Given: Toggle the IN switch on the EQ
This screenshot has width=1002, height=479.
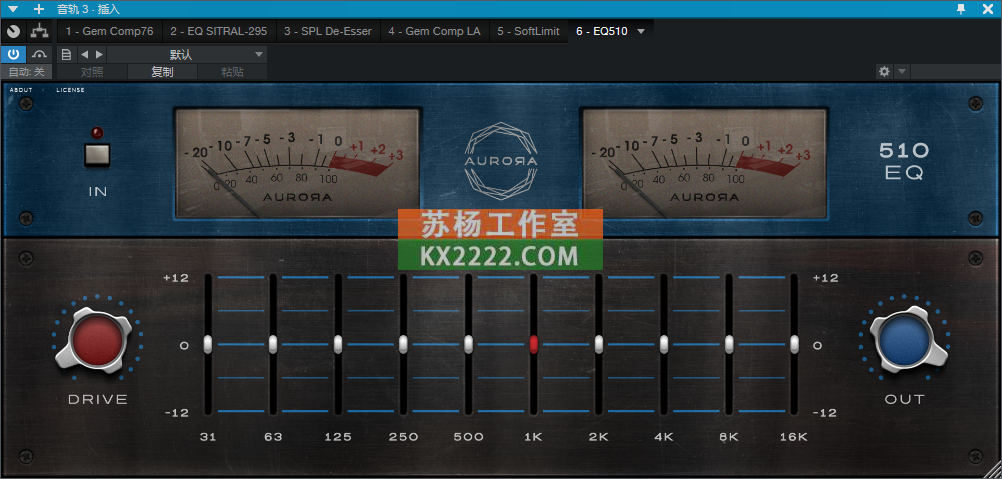Looking at the screenshot, I should 98,155.
